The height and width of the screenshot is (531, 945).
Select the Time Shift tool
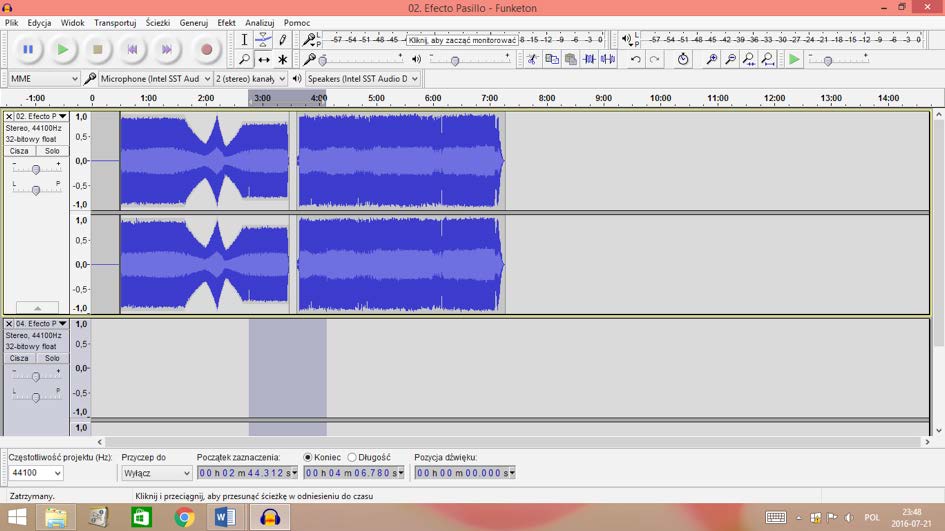pyautogui.click(x=263, y=59)
